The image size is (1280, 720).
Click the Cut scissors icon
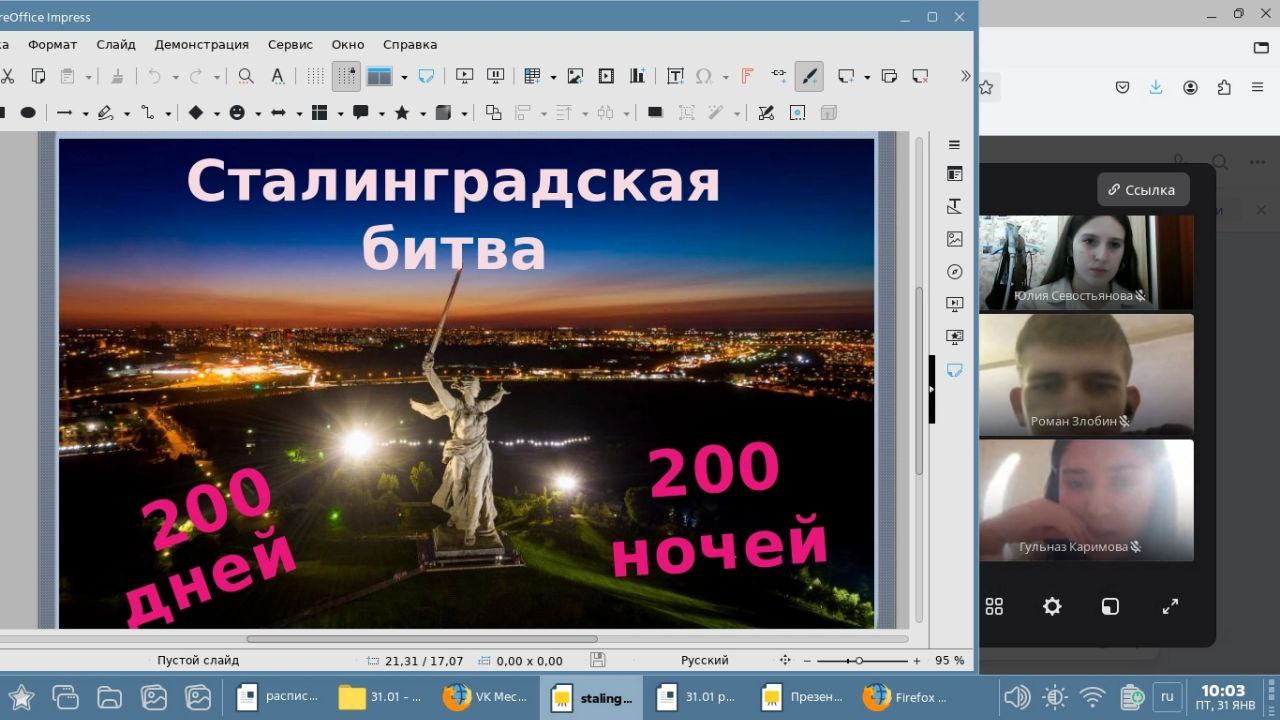6,76
